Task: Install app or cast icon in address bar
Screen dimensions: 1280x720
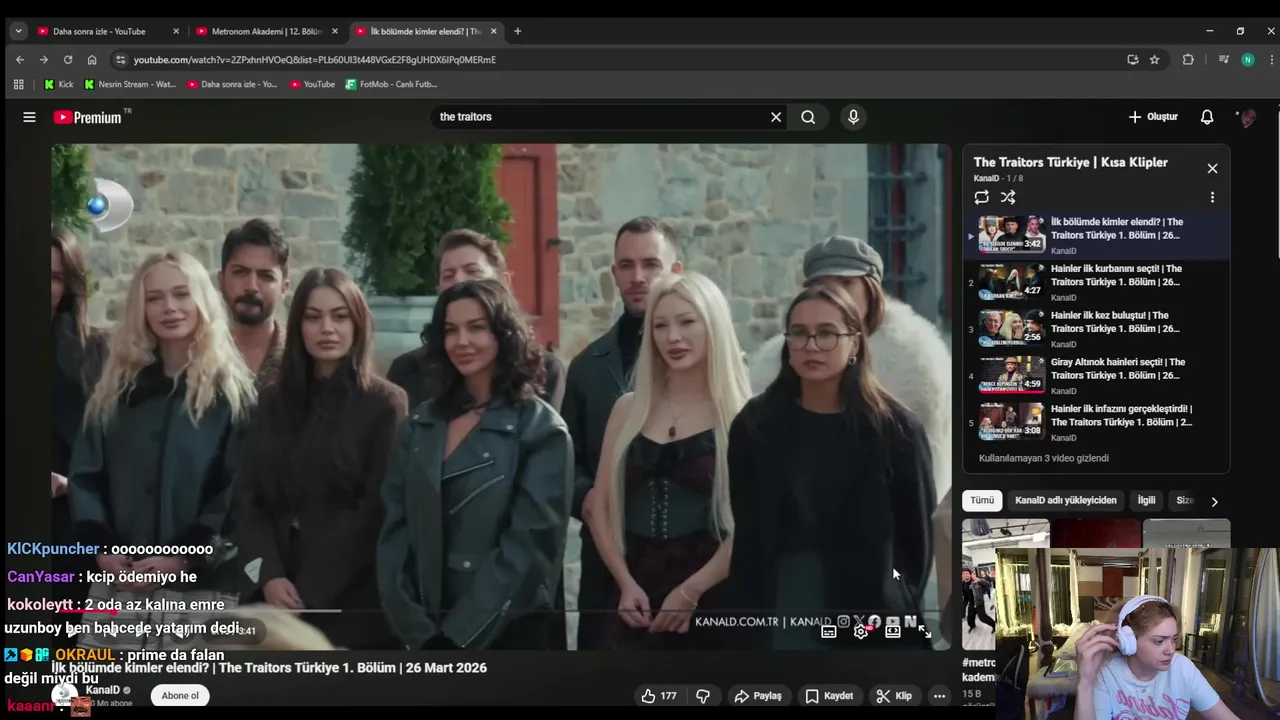Action: click(1132, 60)
